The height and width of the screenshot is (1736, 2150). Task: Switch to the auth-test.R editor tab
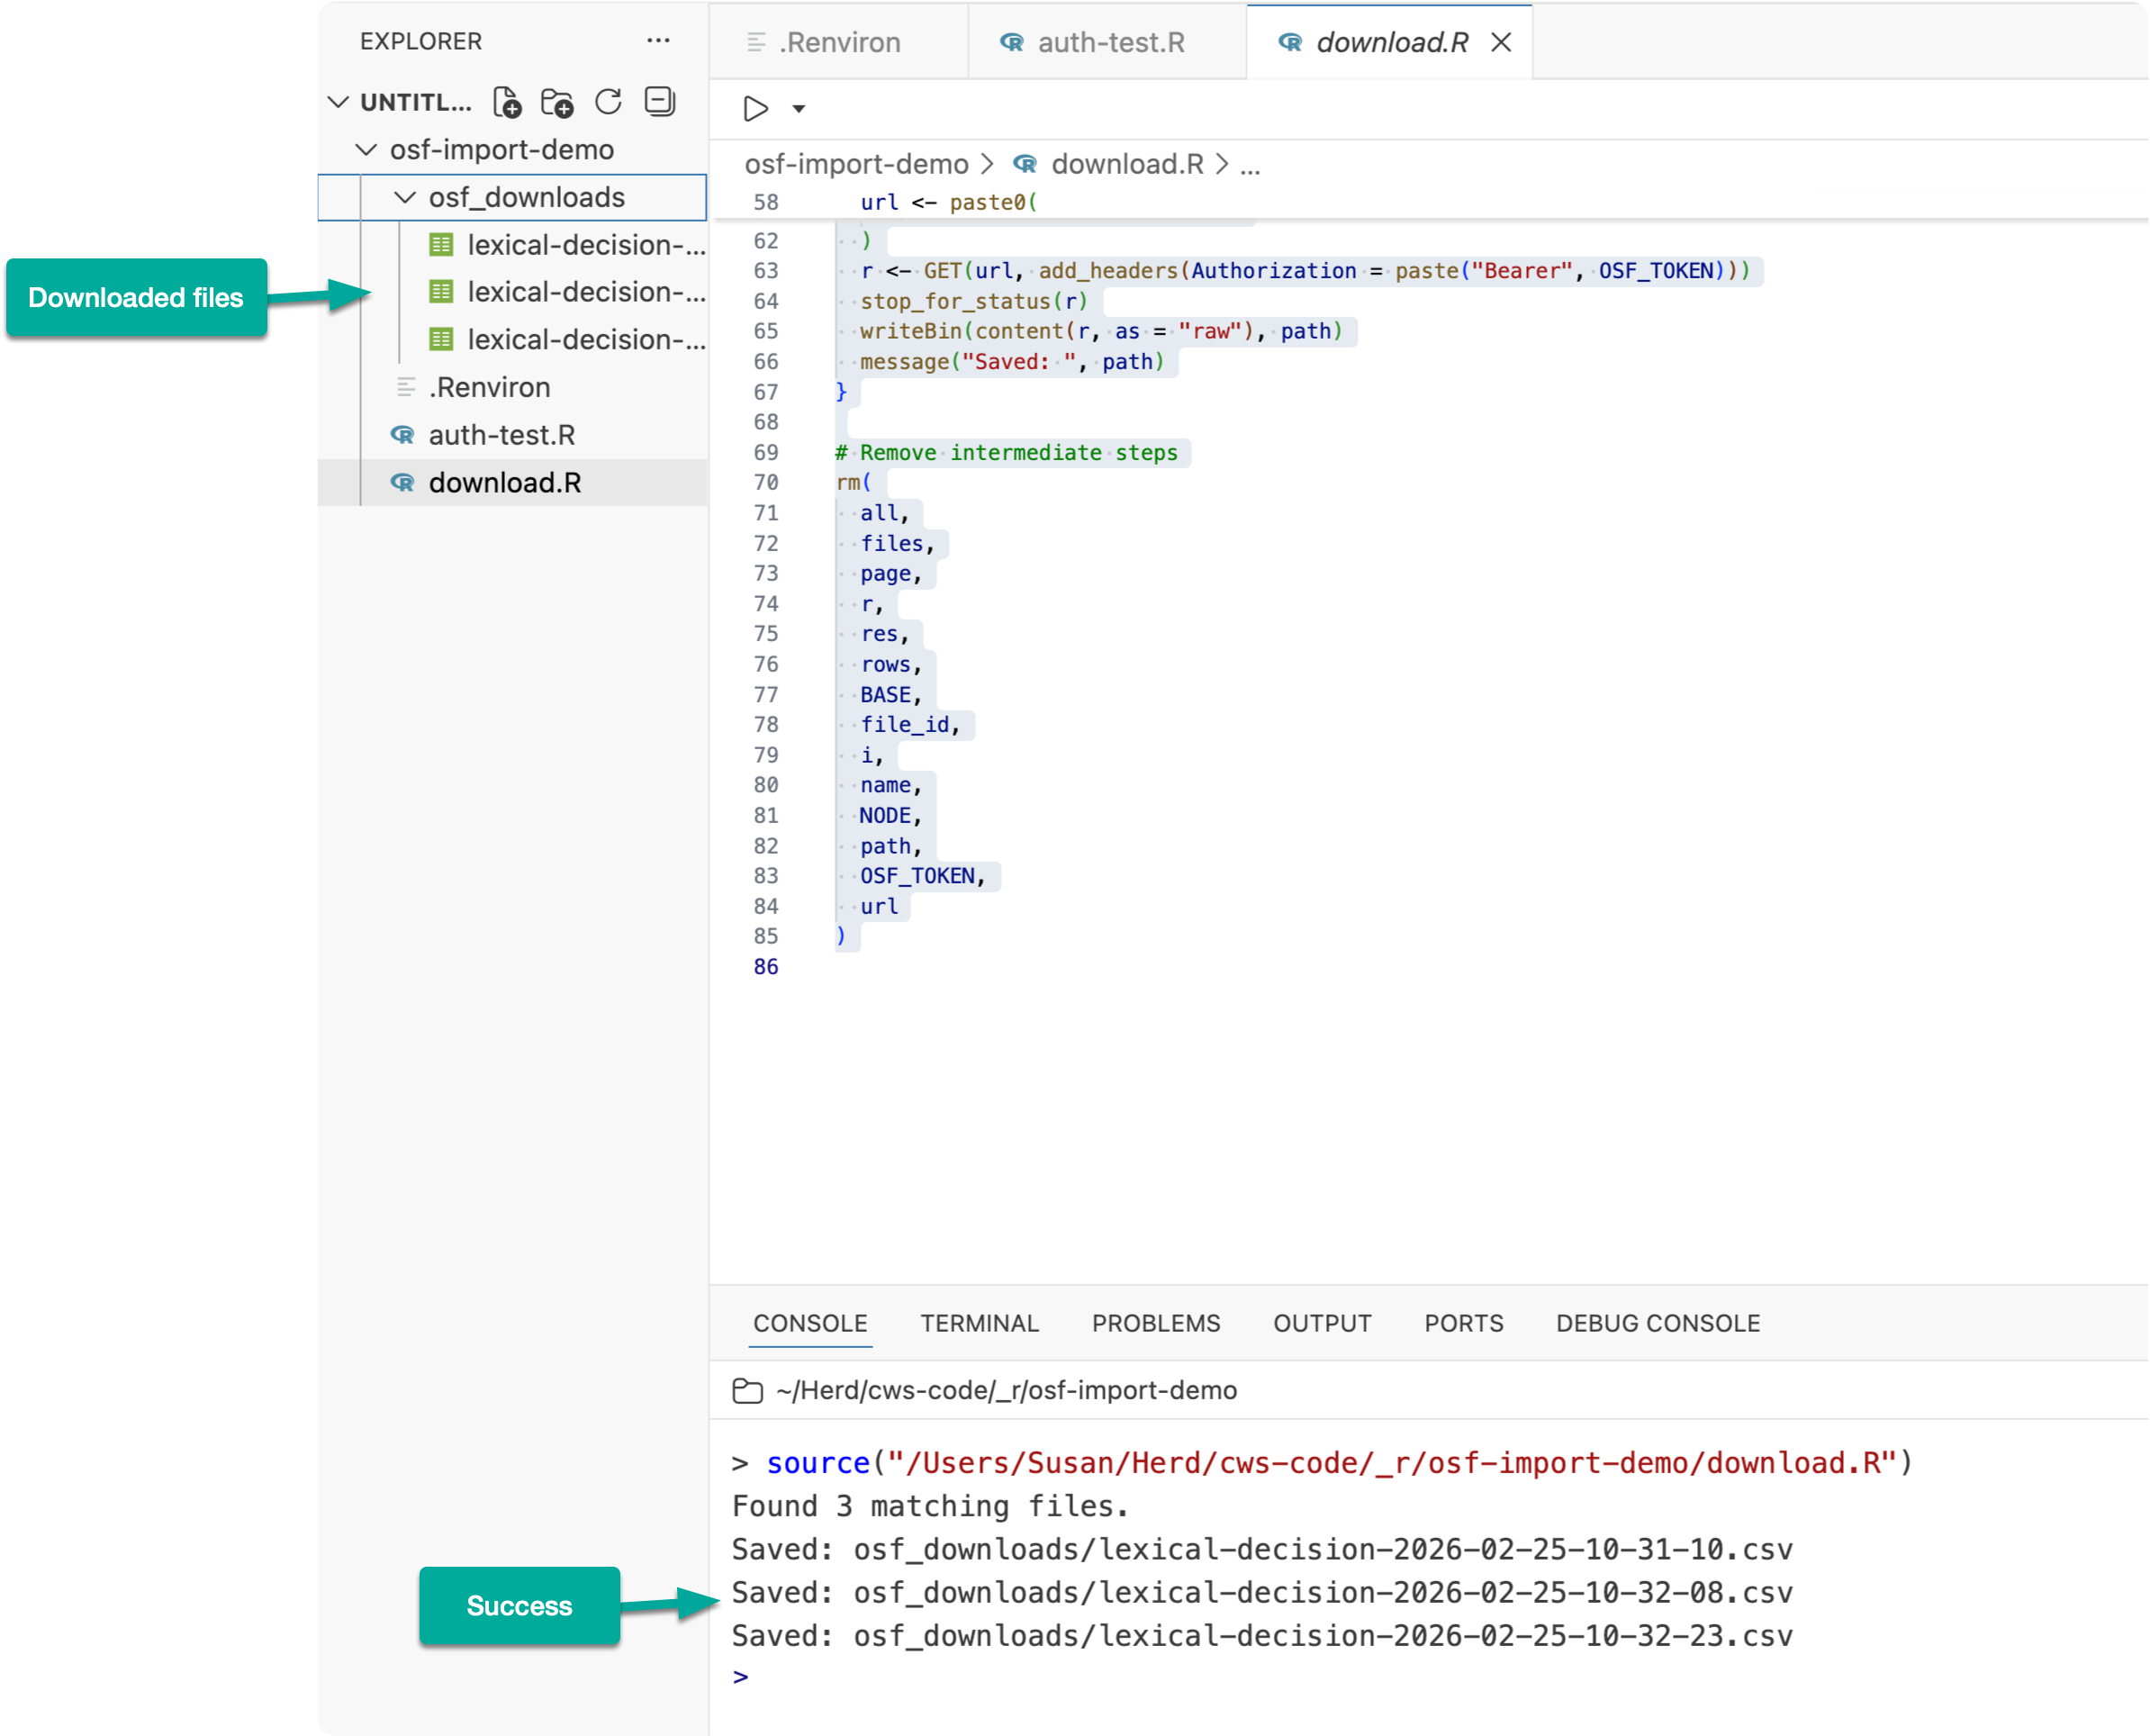tap(1110, 42)
